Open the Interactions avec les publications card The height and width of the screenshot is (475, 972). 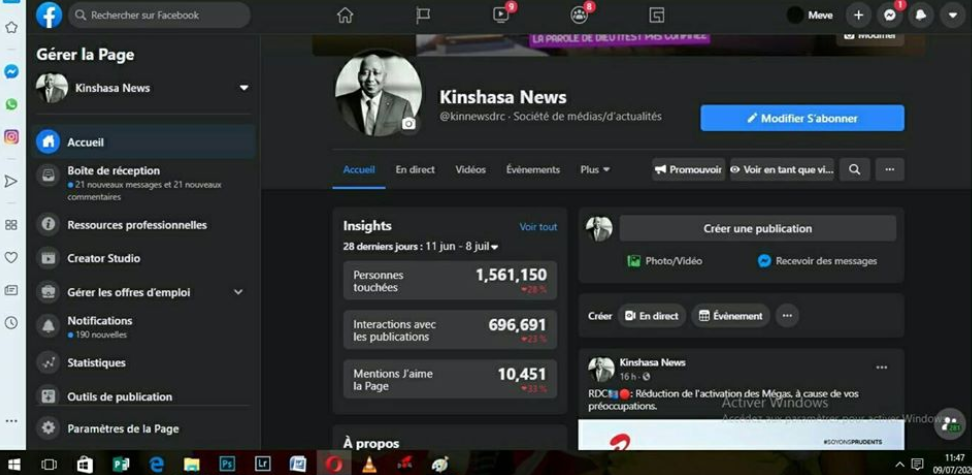(450, 330)
